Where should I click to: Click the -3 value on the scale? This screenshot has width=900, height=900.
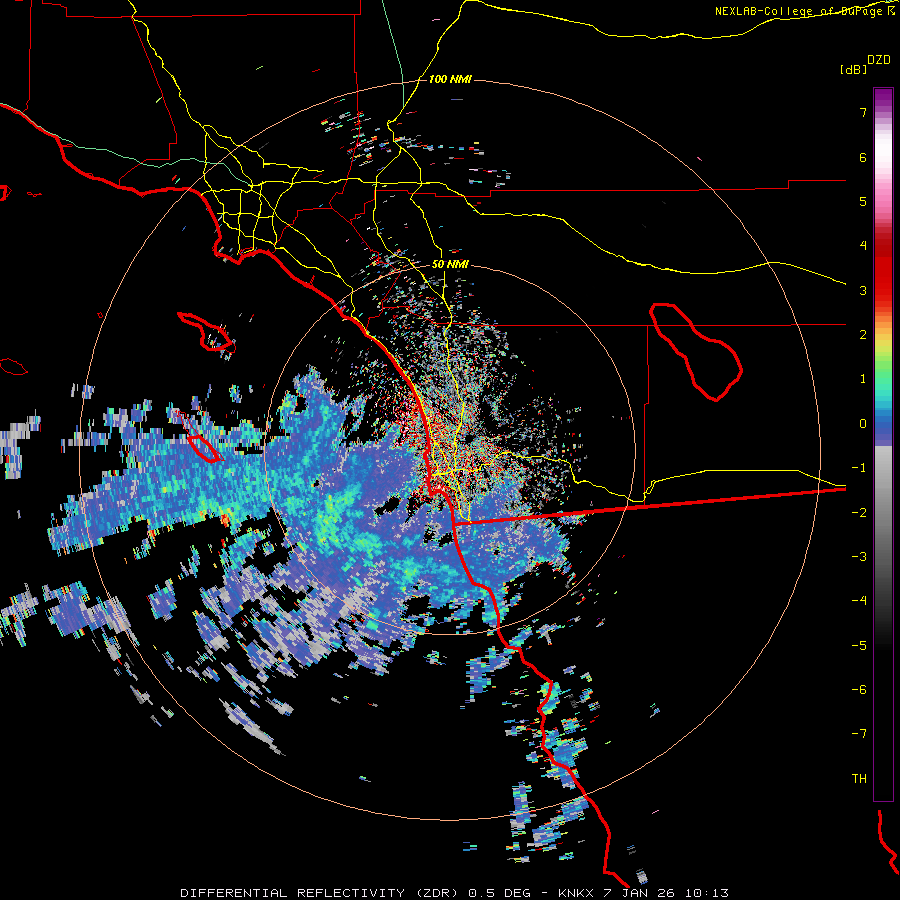tap(859, 557)
